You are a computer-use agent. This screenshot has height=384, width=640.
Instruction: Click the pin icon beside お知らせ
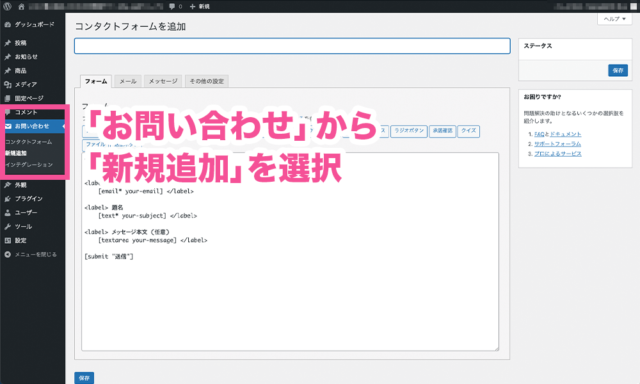pyautogui.click(x=7, y=57)
